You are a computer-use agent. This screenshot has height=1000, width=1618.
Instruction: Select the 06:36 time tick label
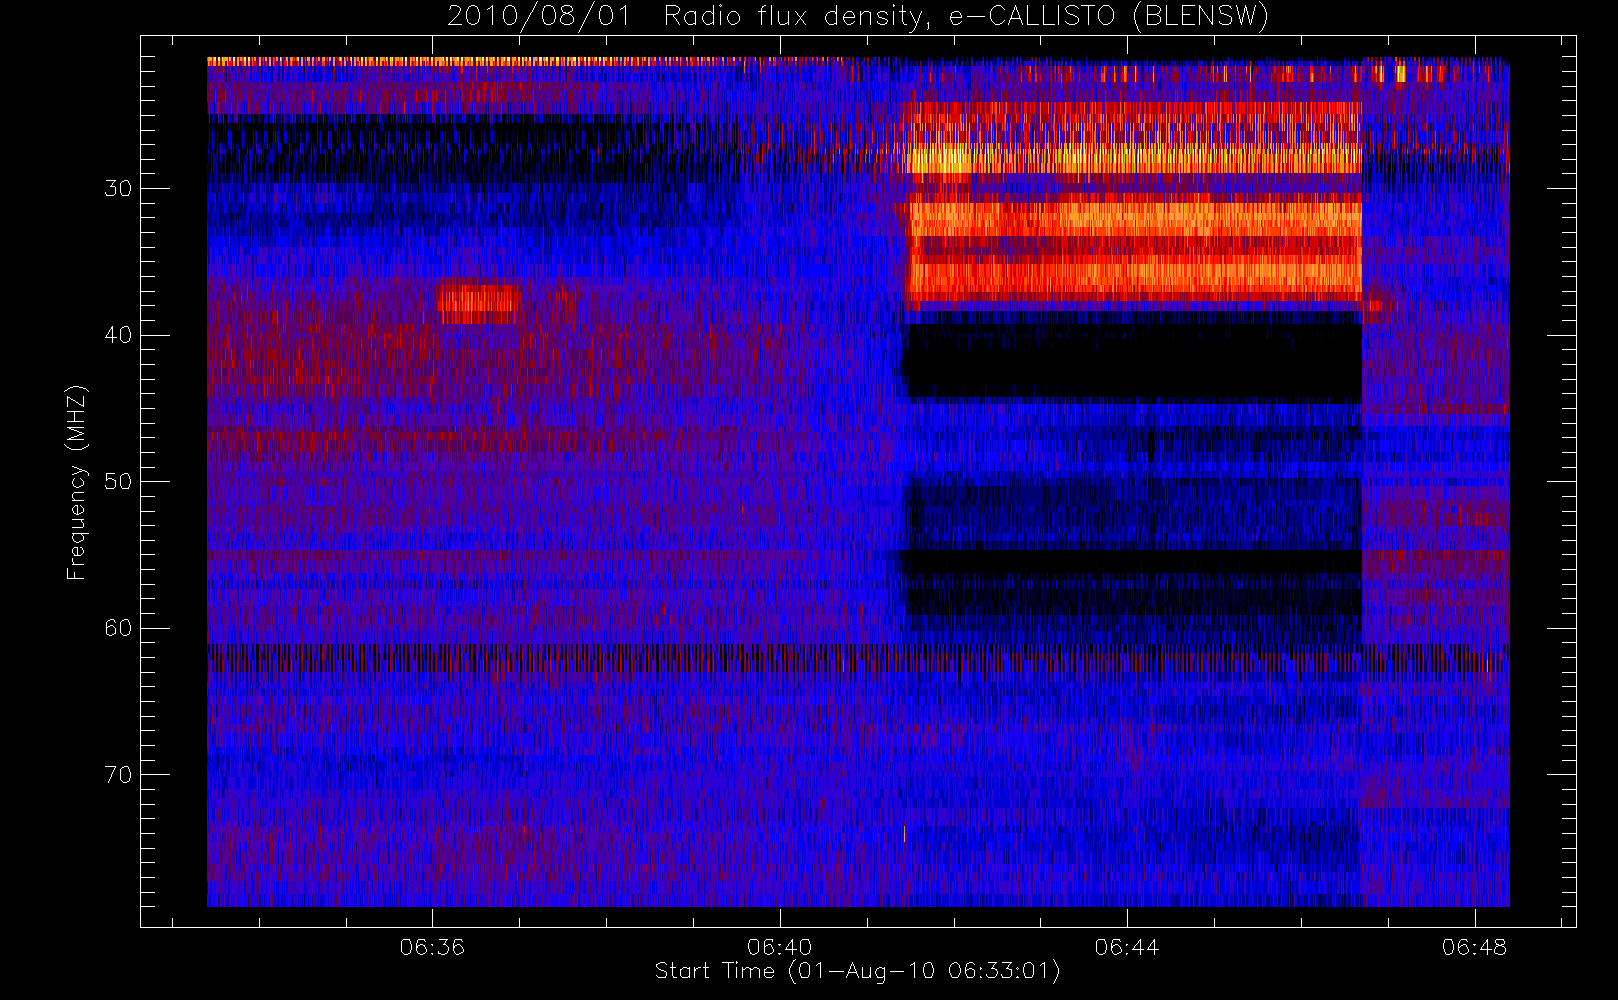(432, 946)
